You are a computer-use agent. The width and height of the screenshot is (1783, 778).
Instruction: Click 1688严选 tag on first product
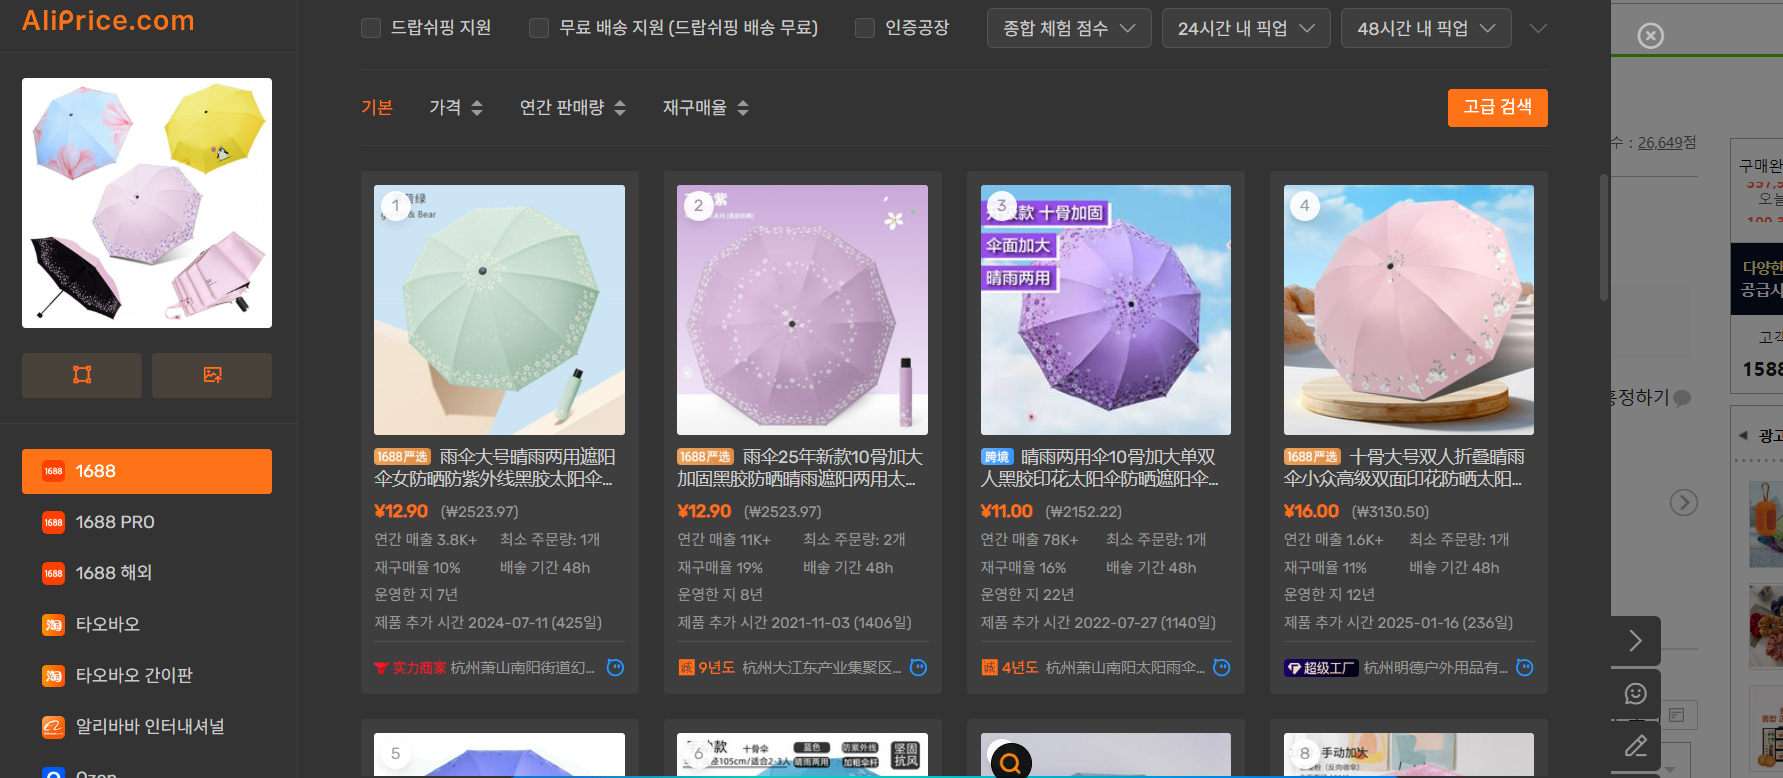pos(402,457)
